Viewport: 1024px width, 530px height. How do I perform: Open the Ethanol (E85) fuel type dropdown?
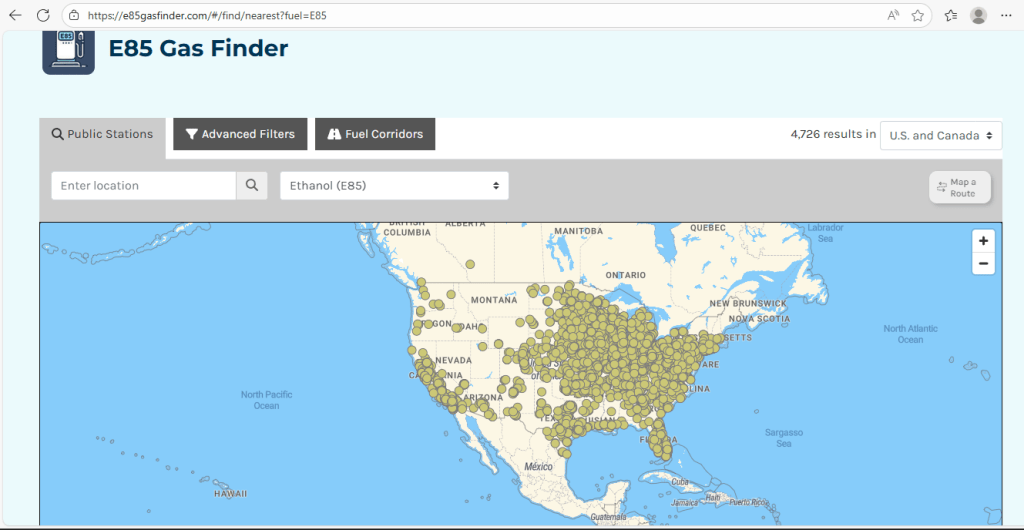[394, 185]
